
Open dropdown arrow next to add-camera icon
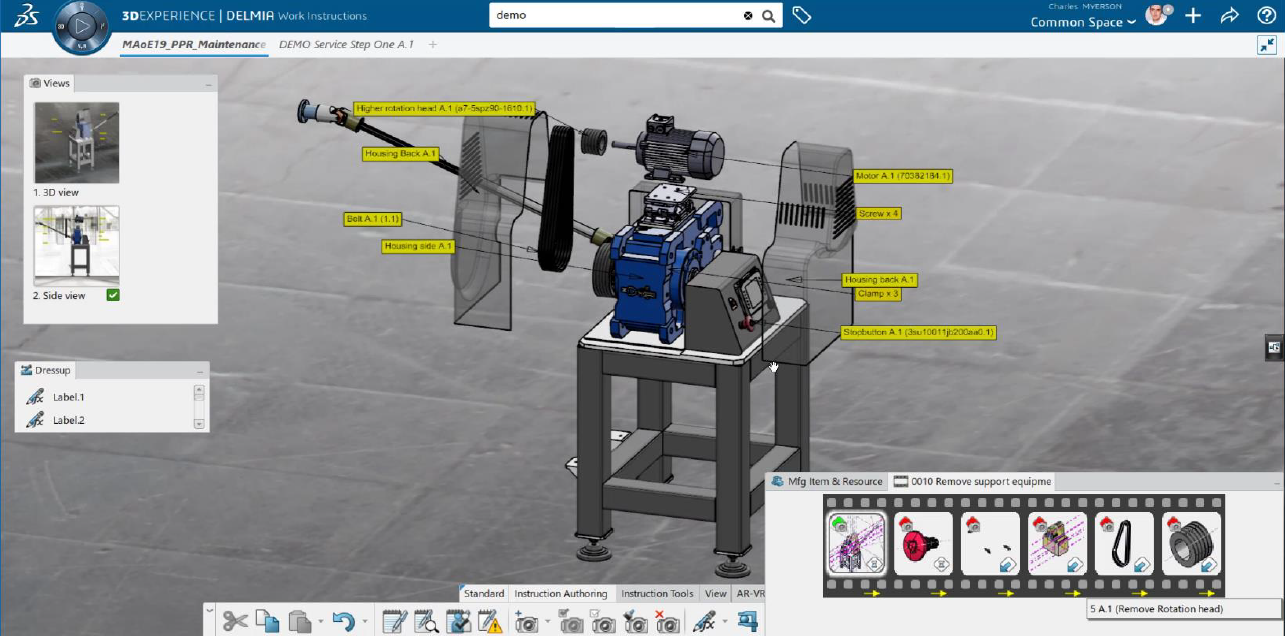coord(548,622)
